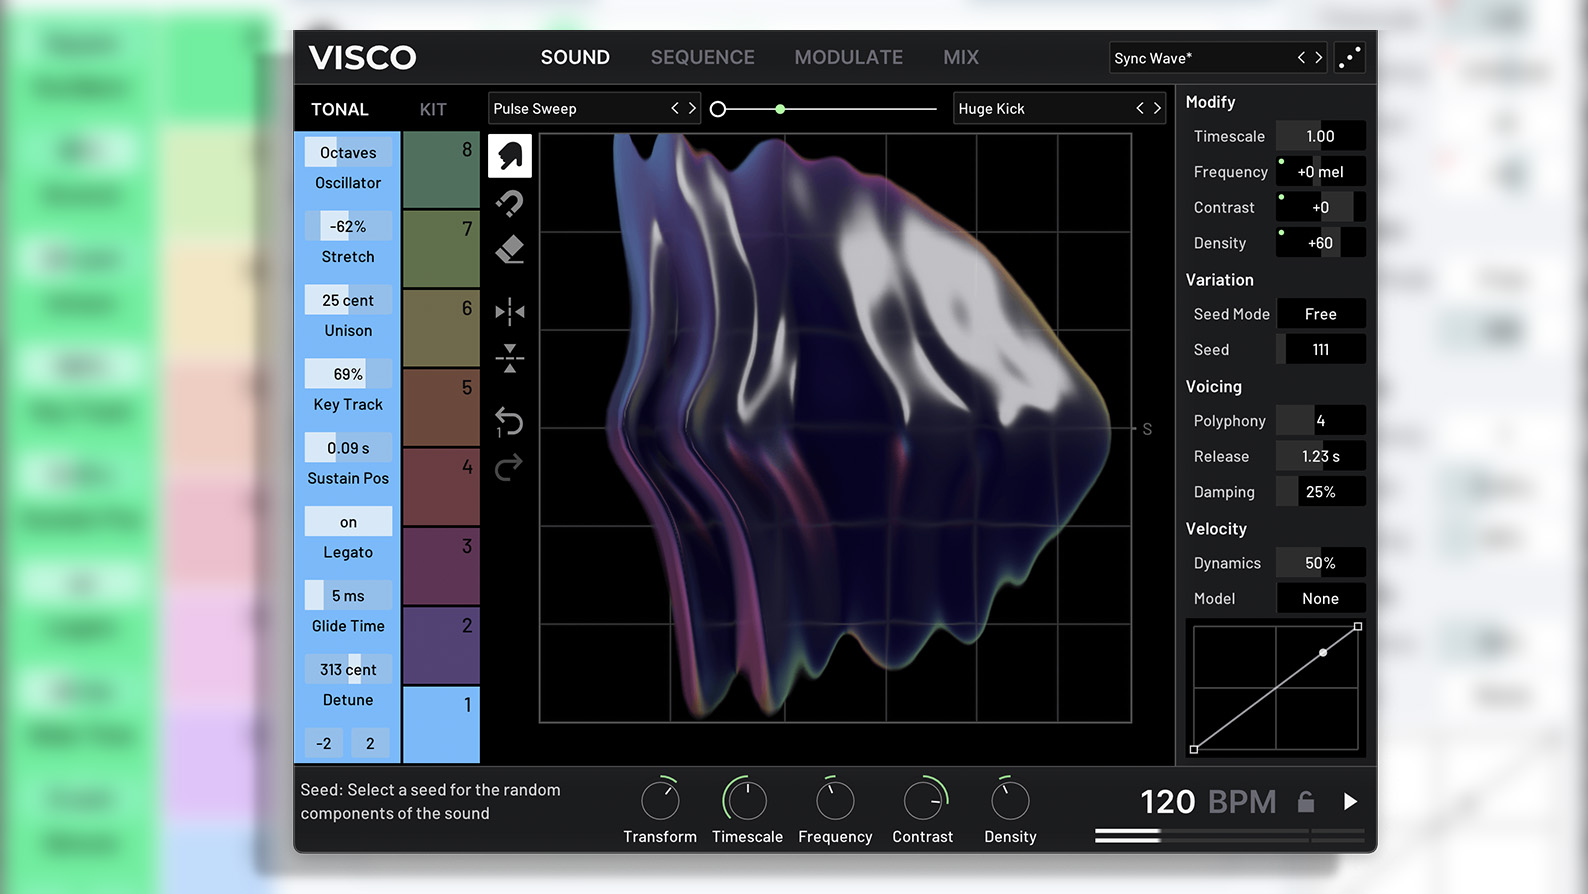Select pad slot 7
The height and width of the screenshot is (894, 1588).
pyautogui.click(x=441, y=249)
